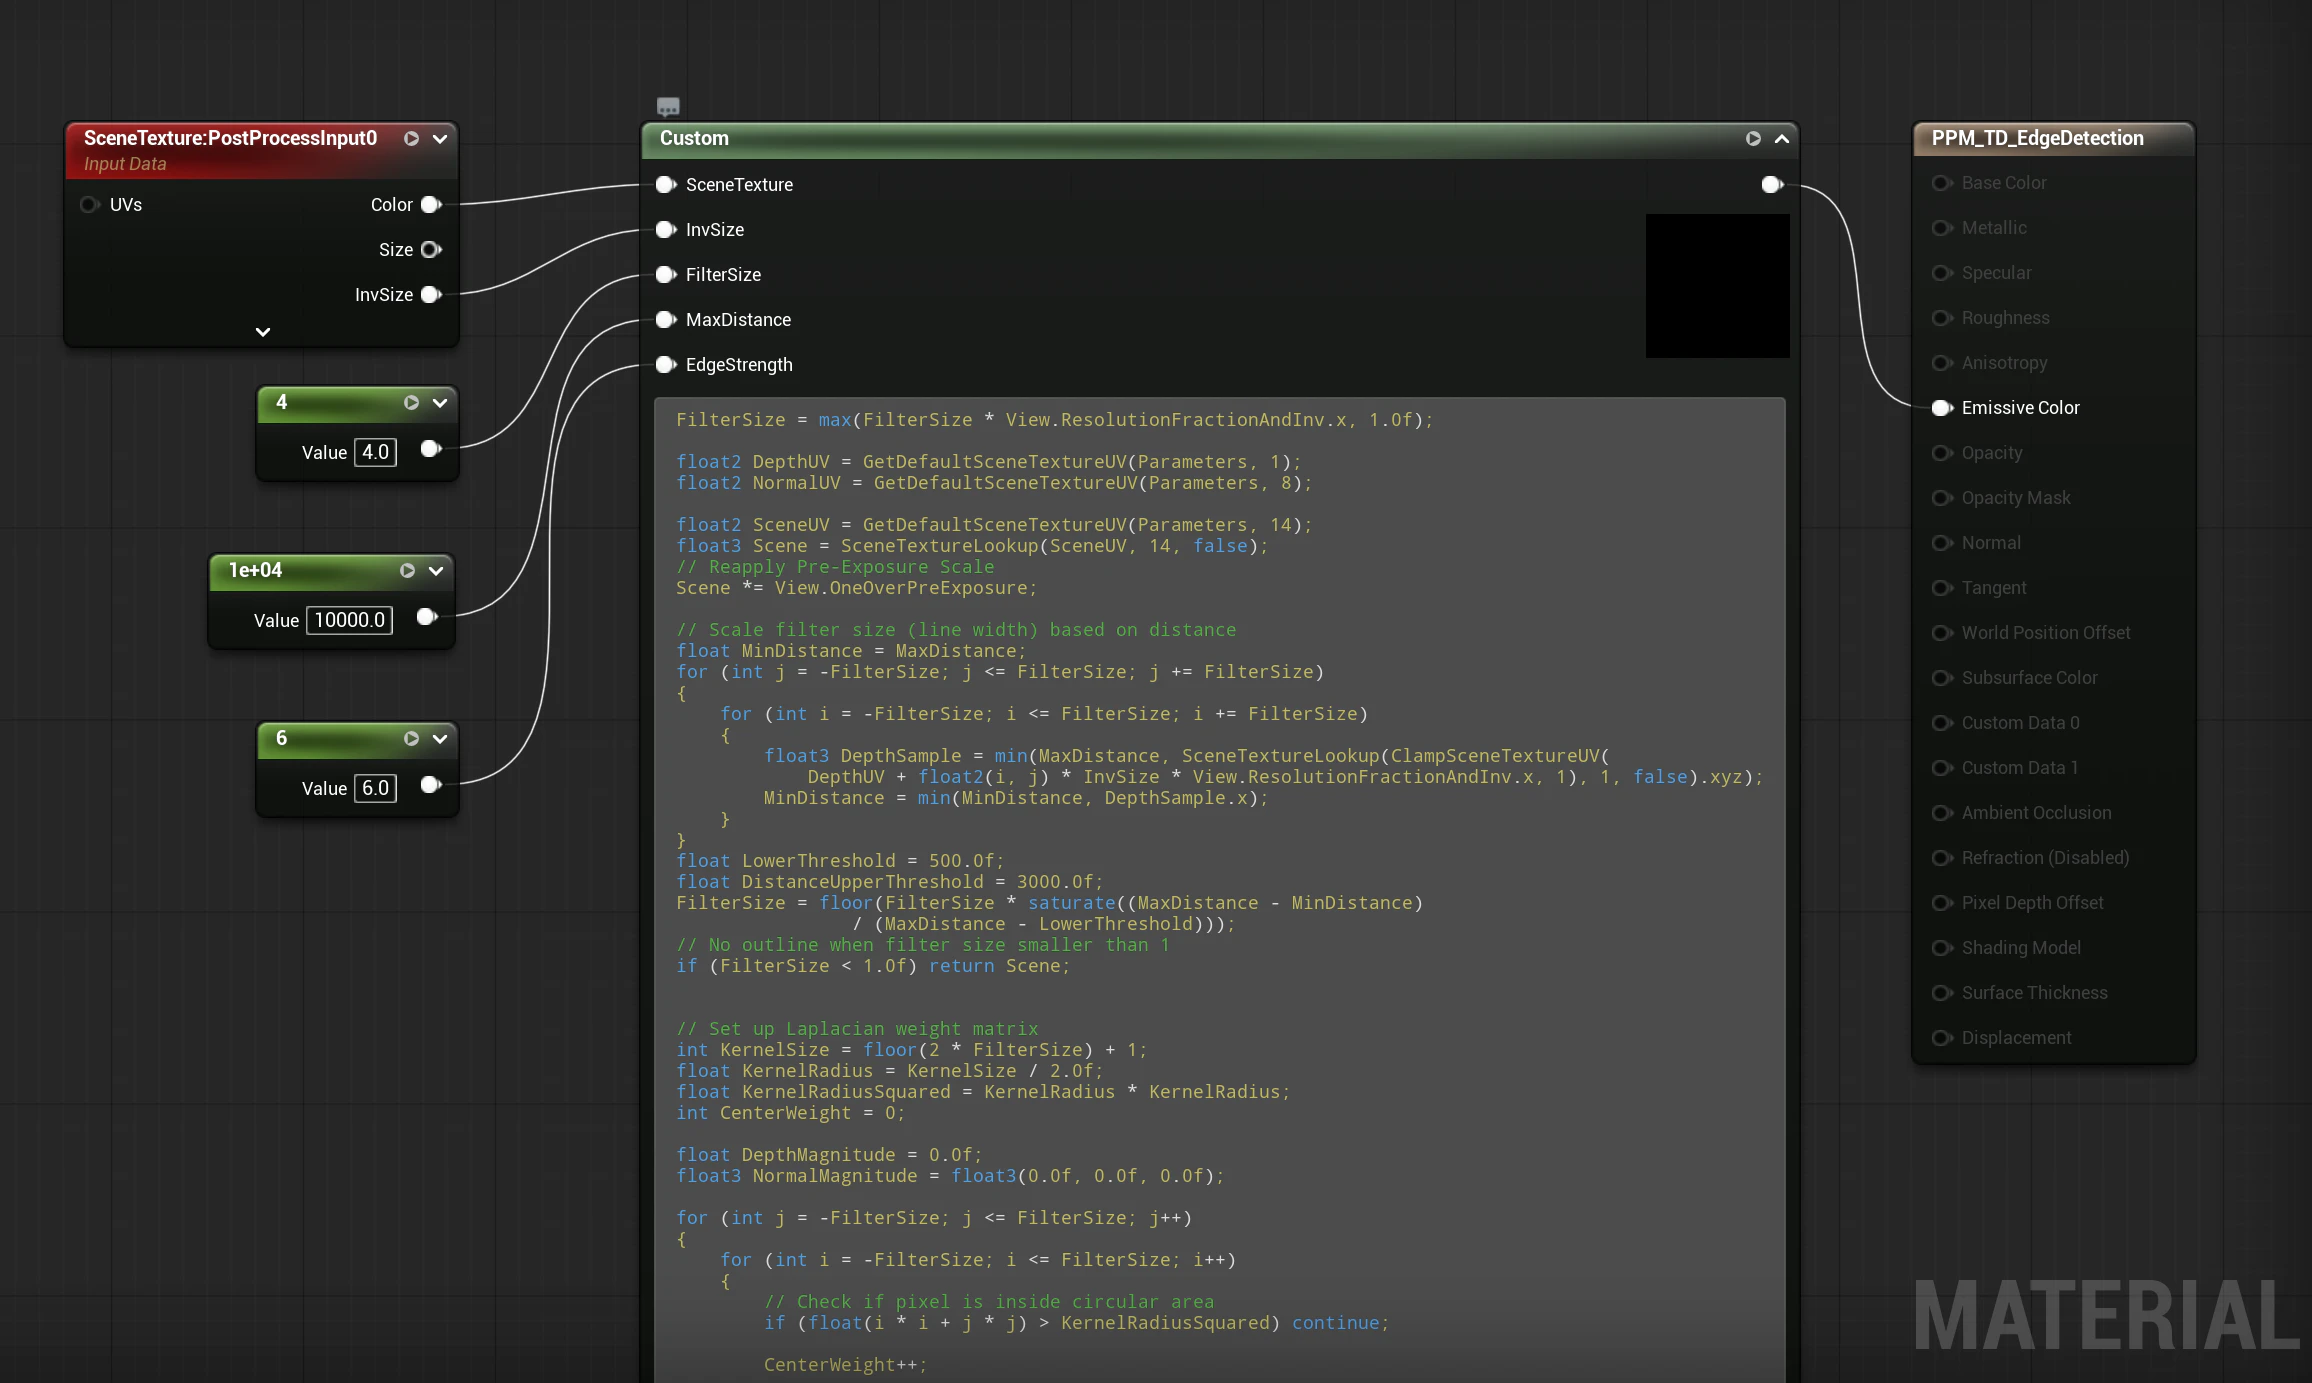Screen dimensions: 2312x1383
Task: Click the MaxDistance input pin on Custom node
Action: (x=664, y=319)
